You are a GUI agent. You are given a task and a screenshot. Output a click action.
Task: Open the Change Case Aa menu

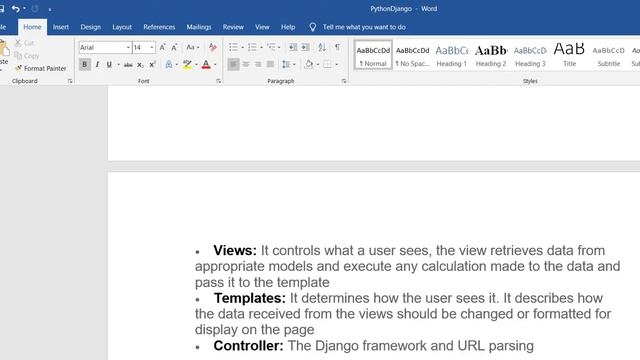193,47
